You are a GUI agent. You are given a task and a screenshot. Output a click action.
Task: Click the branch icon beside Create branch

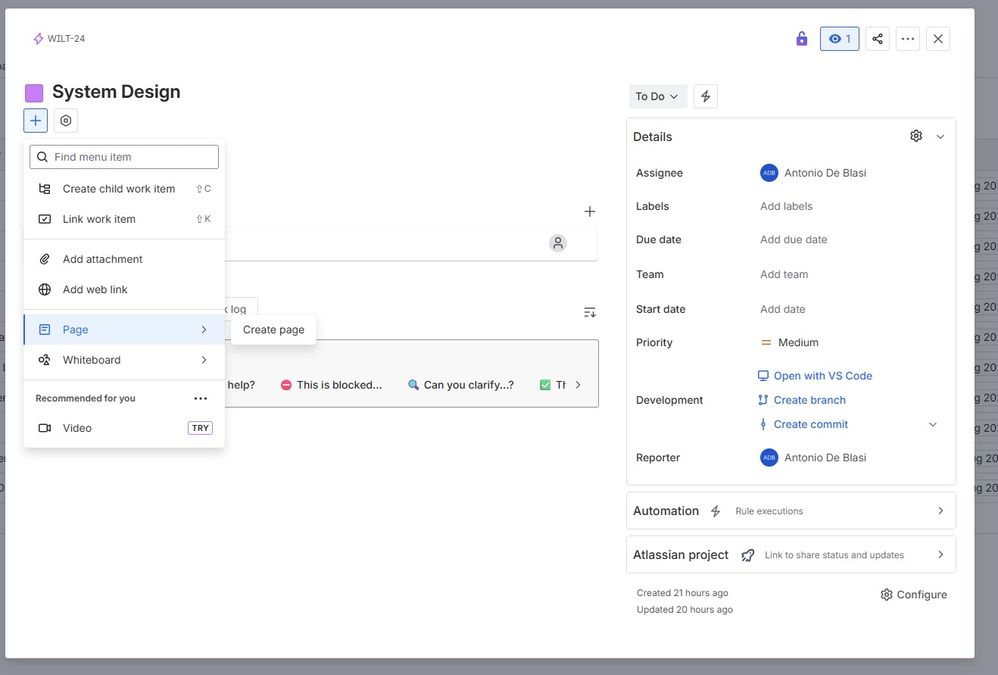(763, 400)
